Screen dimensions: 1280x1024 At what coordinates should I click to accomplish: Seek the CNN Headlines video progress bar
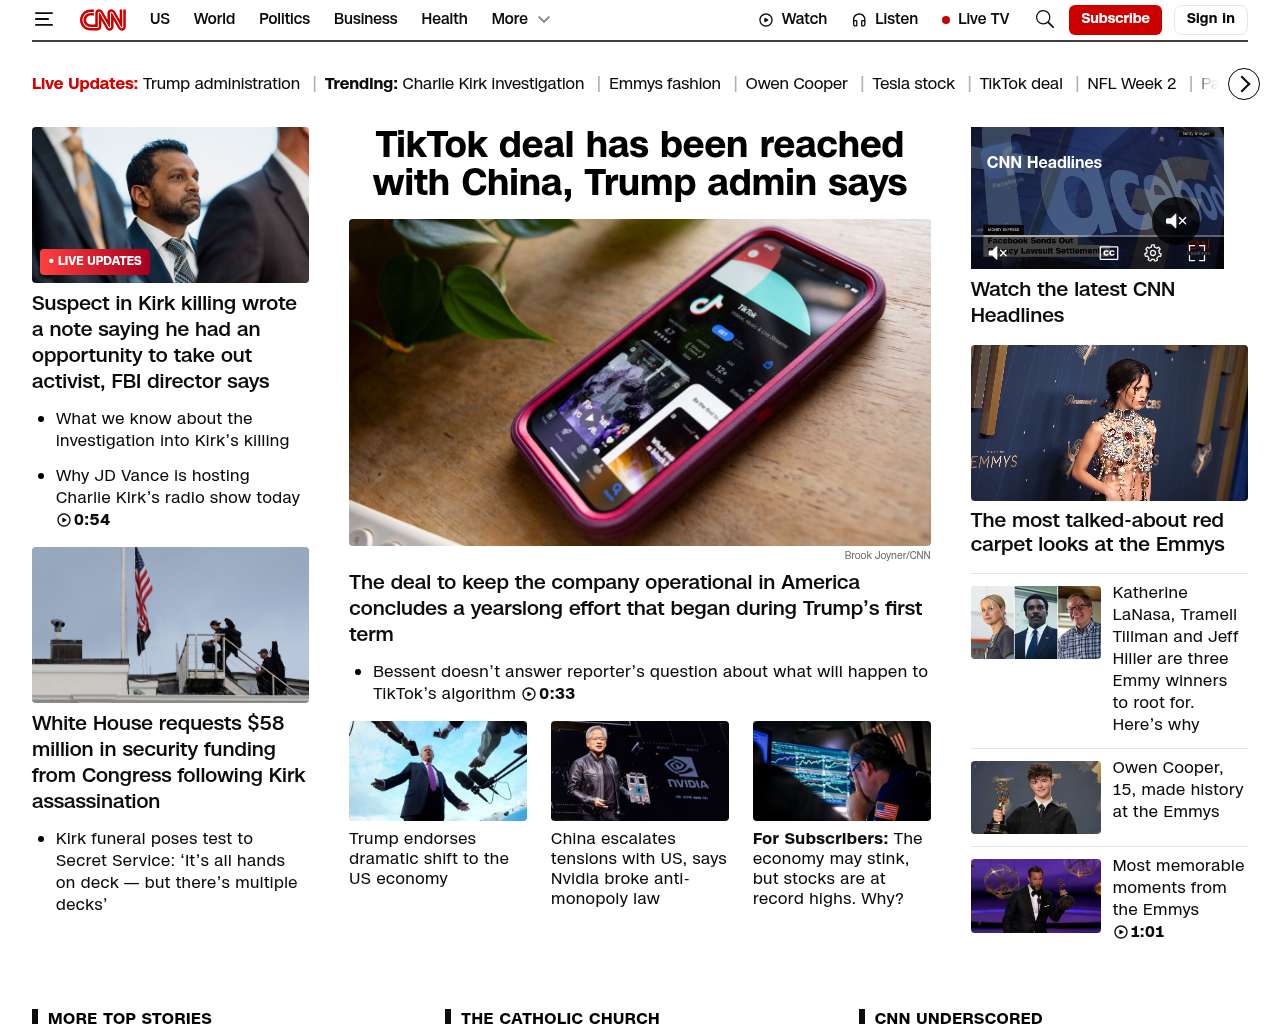1097,236
